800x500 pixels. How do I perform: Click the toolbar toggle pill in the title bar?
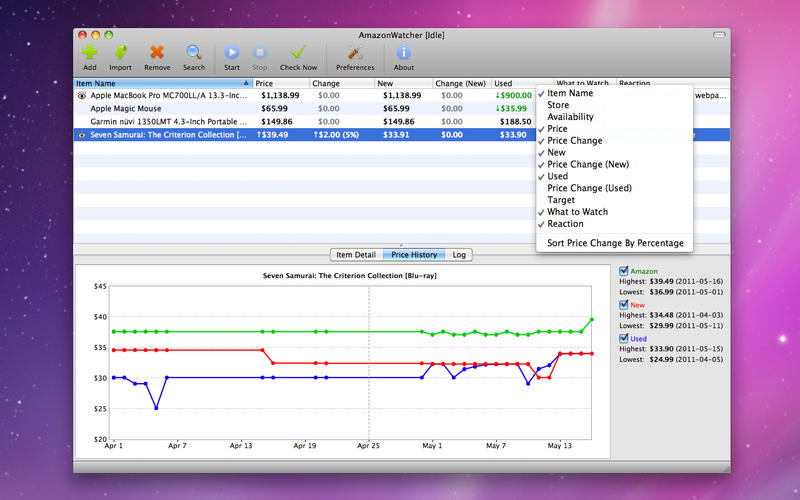pyautogui.click(x=719, y=35)
